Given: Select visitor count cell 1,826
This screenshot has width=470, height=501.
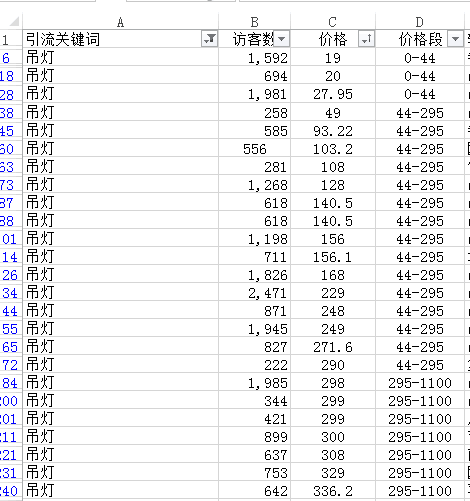Looking at the screenshot, I should point(254,274).
